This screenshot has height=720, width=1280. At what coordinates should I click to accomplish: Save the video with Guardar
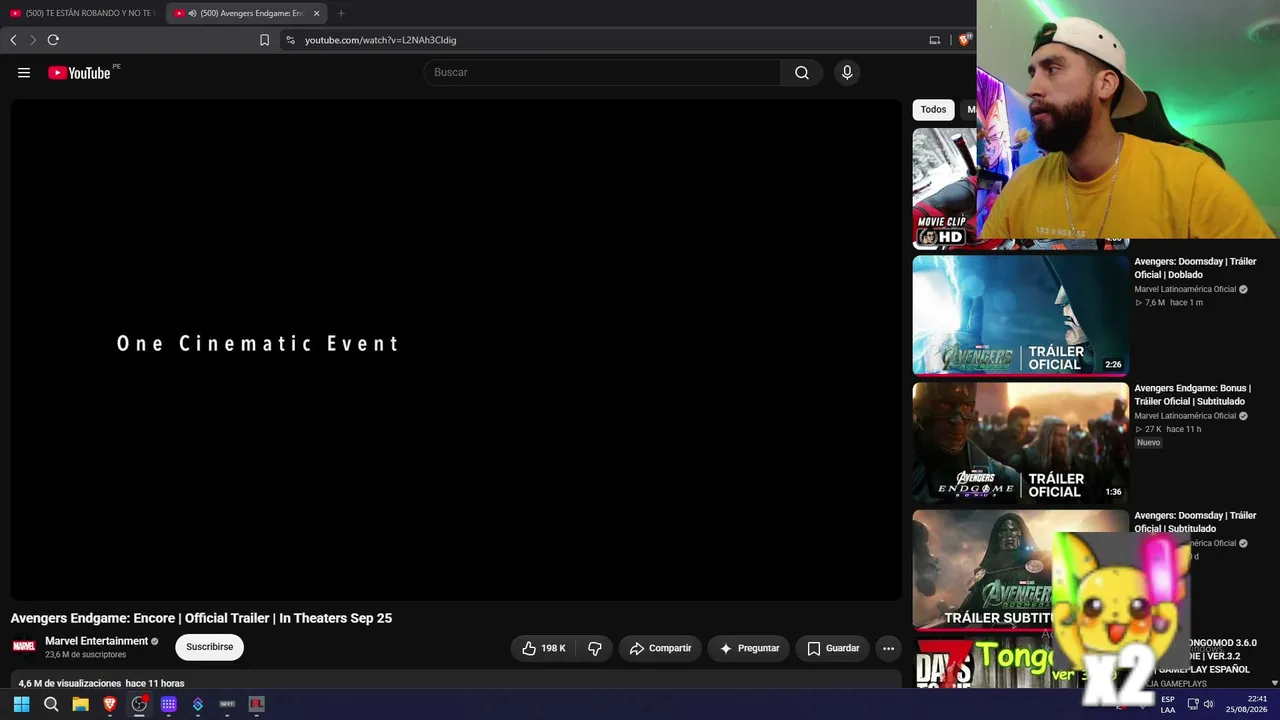(x=833, y=648)
